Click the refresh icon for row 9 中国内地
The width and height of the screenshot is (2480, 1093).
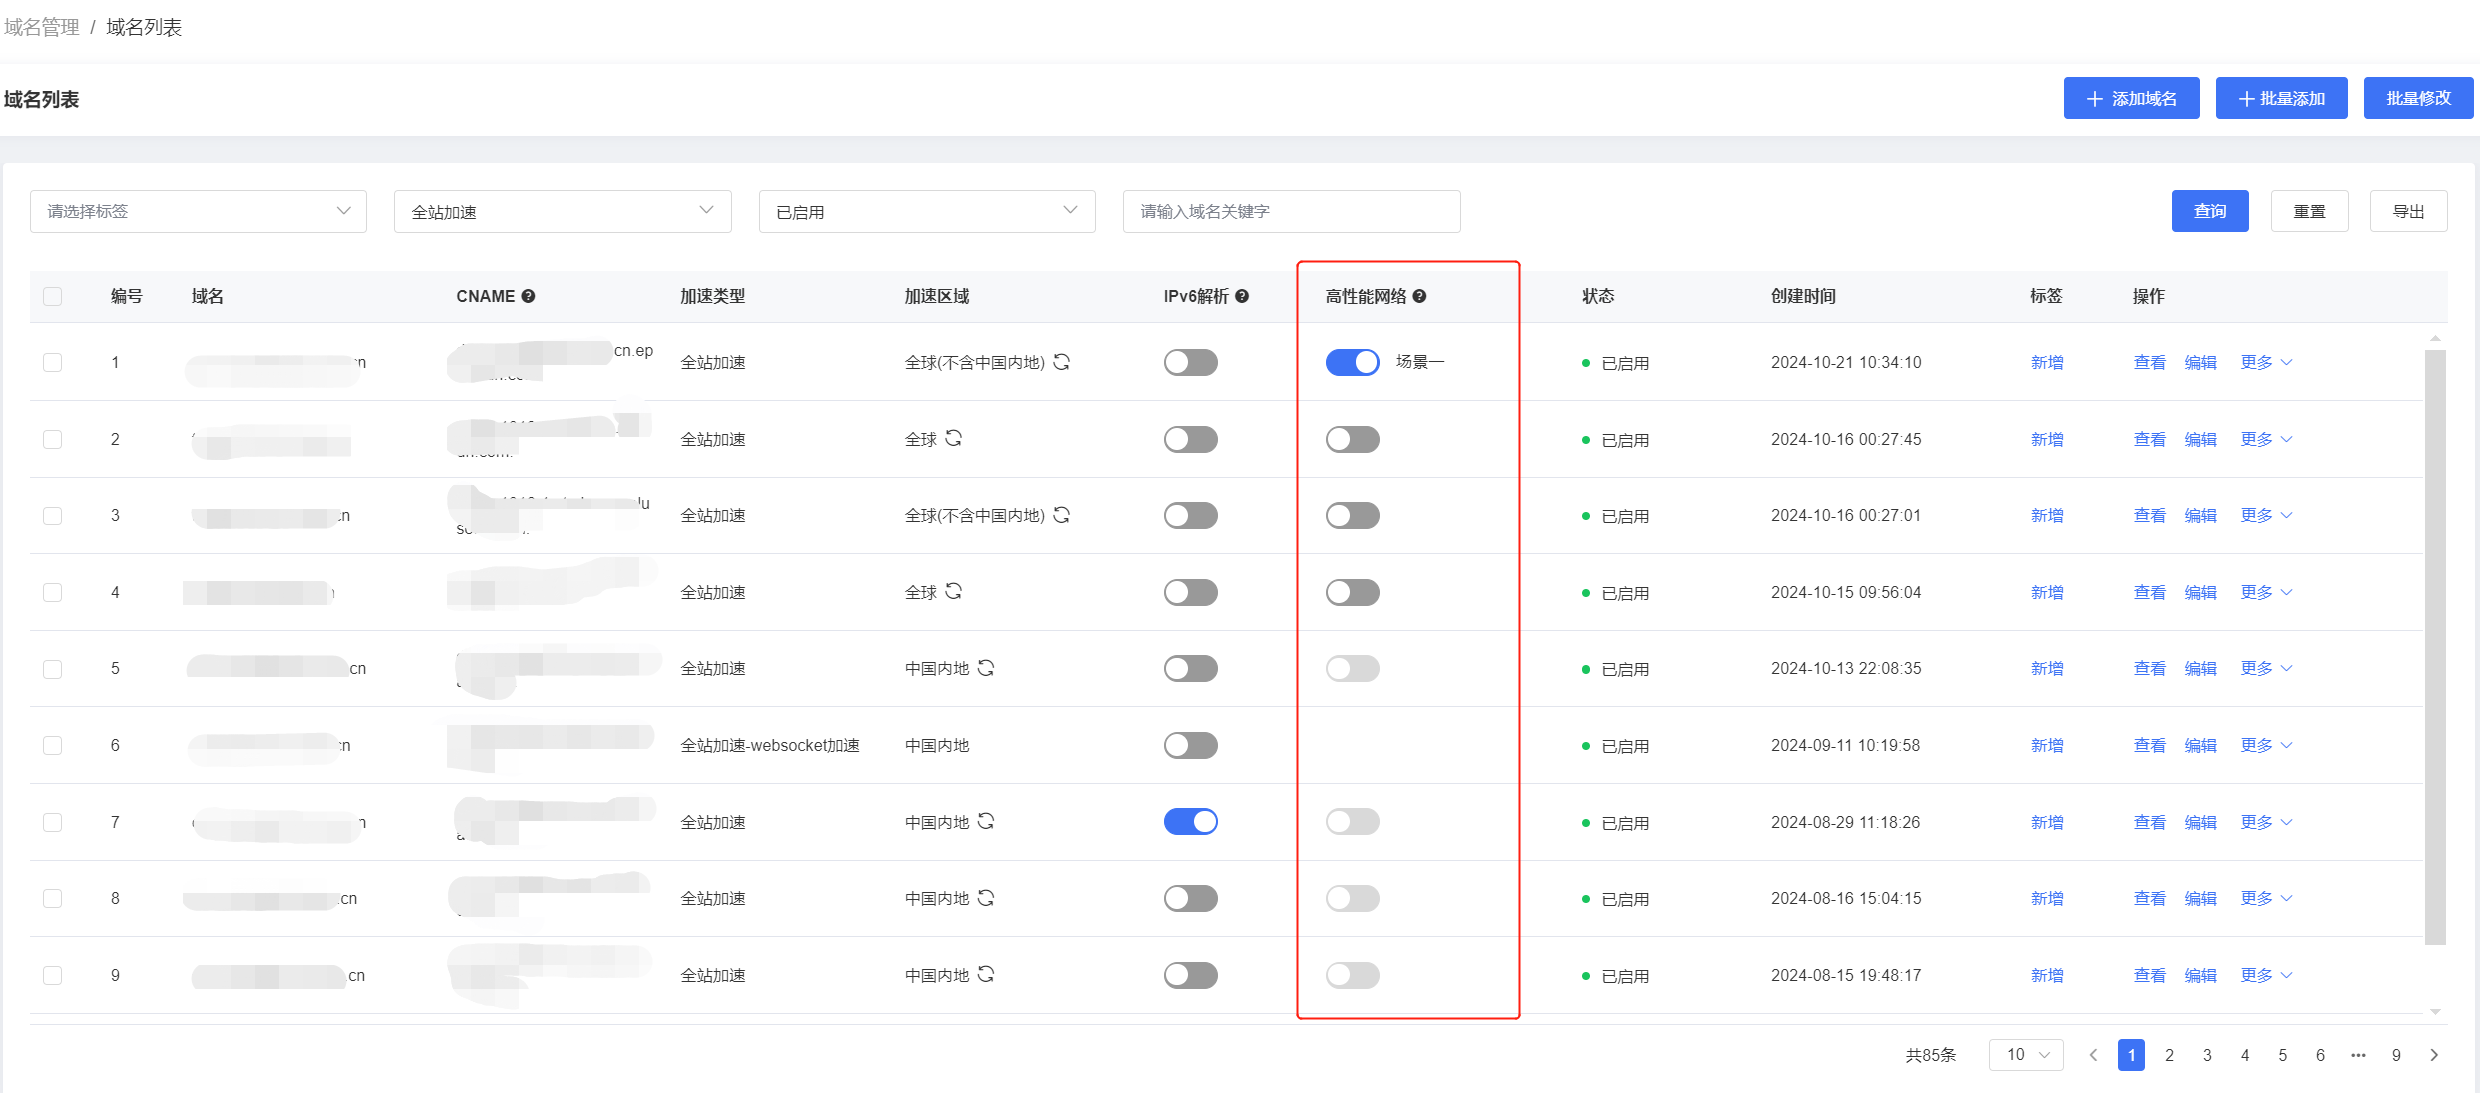[986, 974]
